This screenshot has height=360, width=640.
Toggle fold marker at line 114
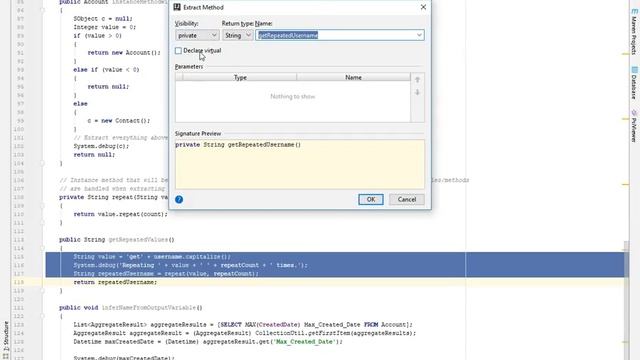pos(42,248)
